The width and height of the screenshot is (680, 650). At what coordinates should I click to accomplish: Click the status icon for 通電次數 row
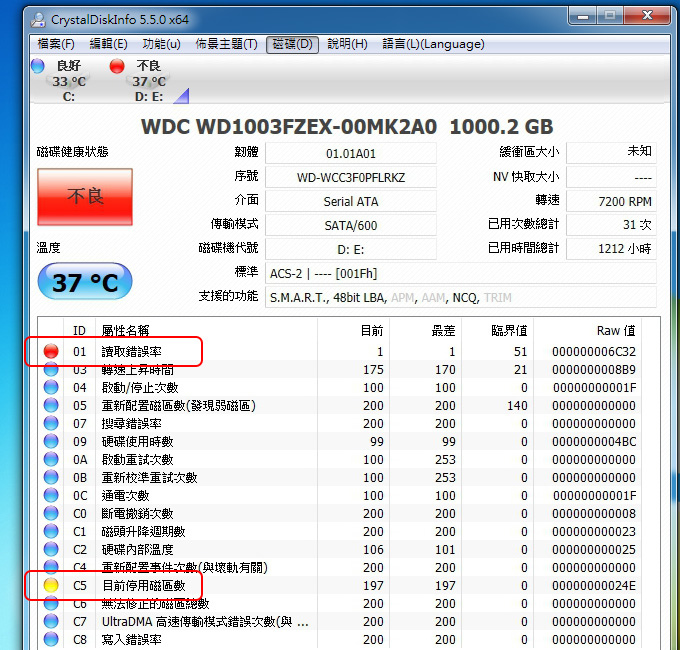(x=51, y=495)
